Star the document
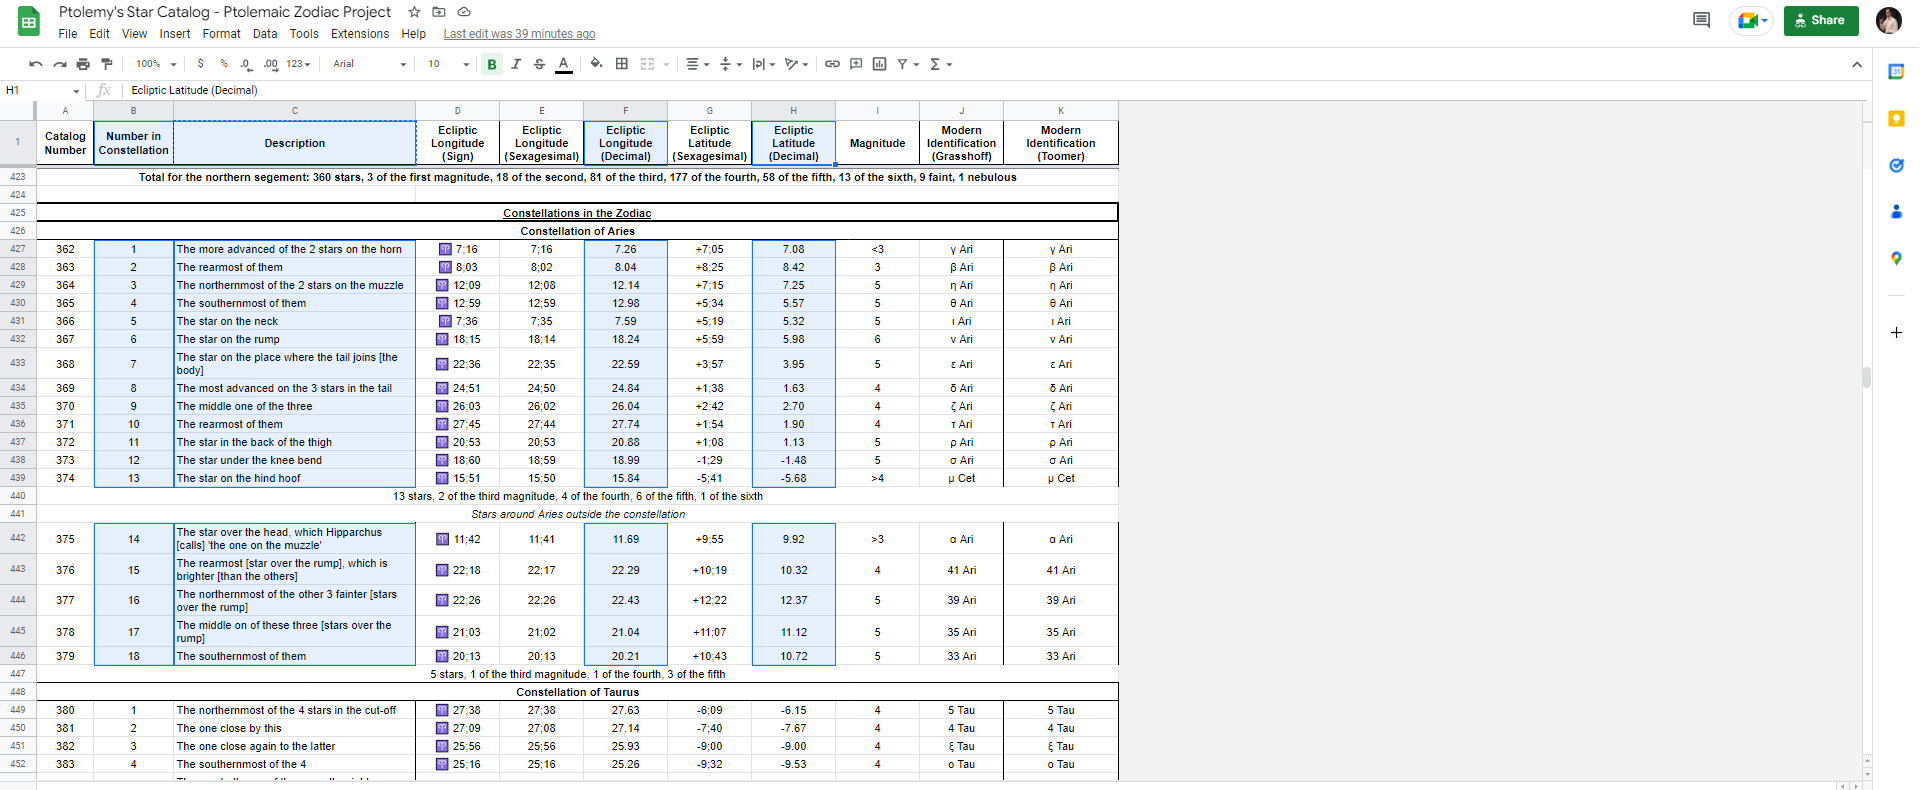Screen dimensions: 1920x790 tap(414, 12)
